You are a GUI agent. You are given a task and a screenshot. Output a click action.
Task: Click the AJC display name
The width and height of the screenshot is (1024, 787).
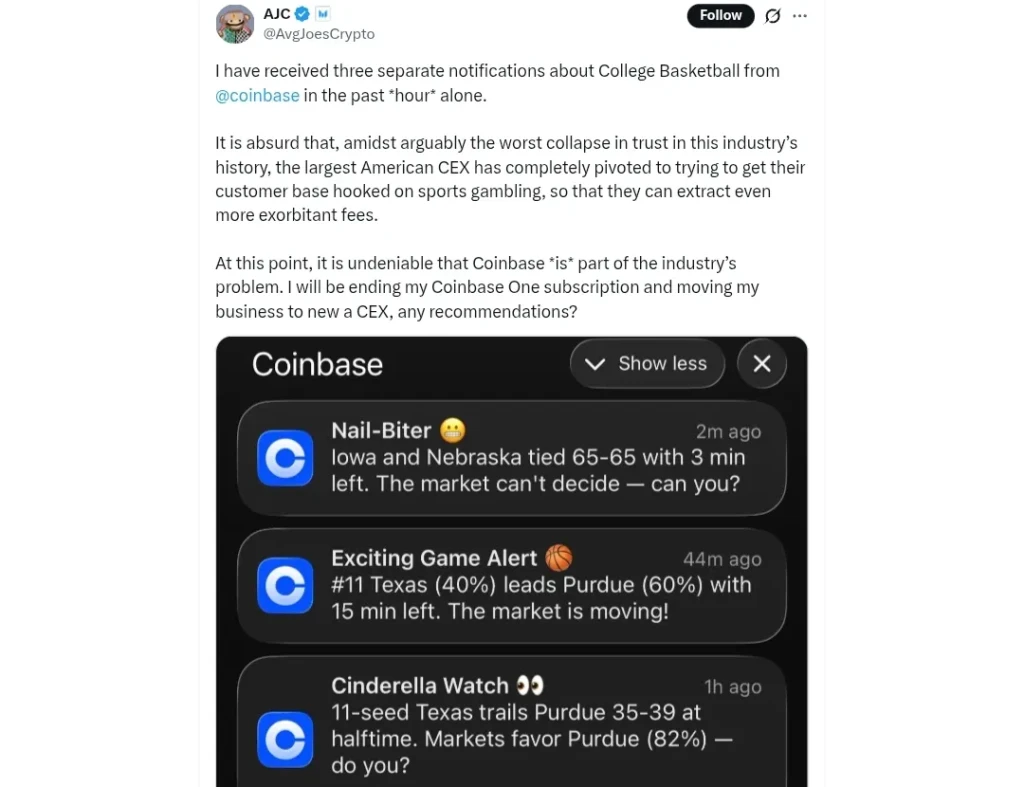pos(277,14)
